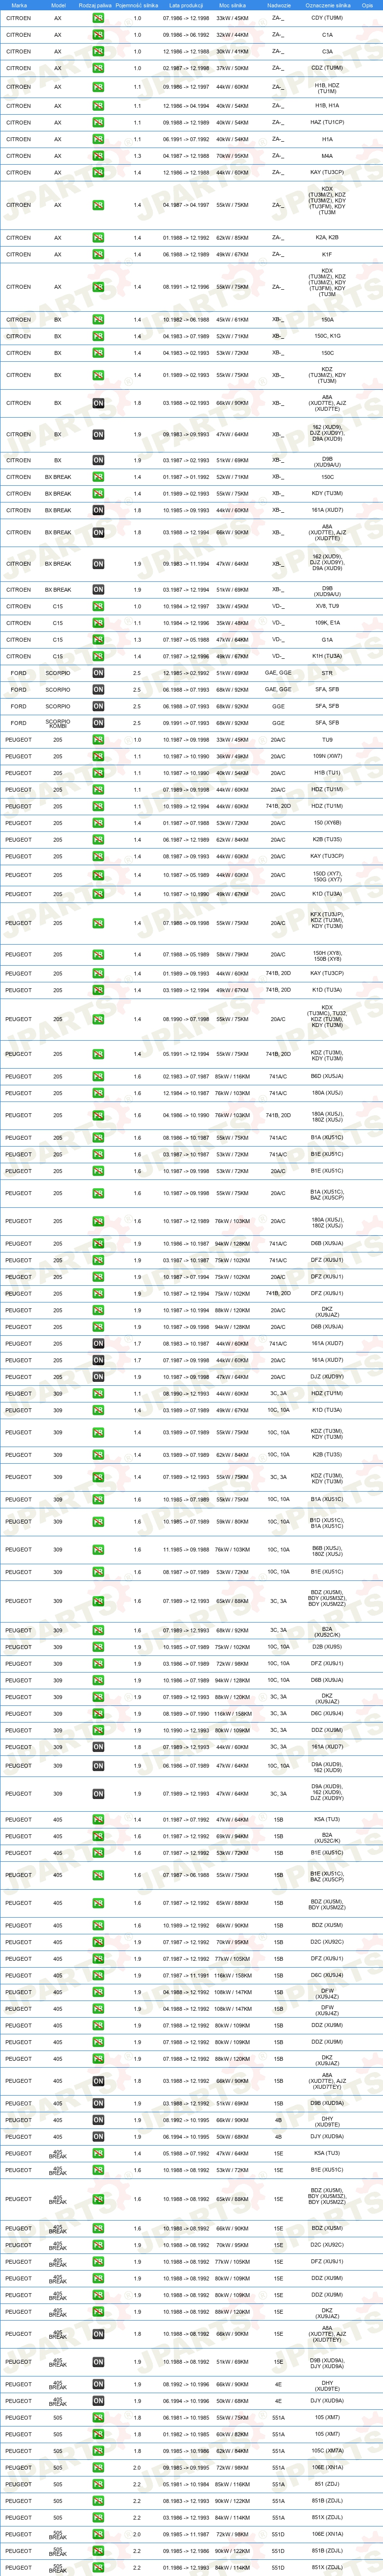
Task: Click petrol icon in Peugeot 205 109N (XW7) row
Action: (98, 756)
